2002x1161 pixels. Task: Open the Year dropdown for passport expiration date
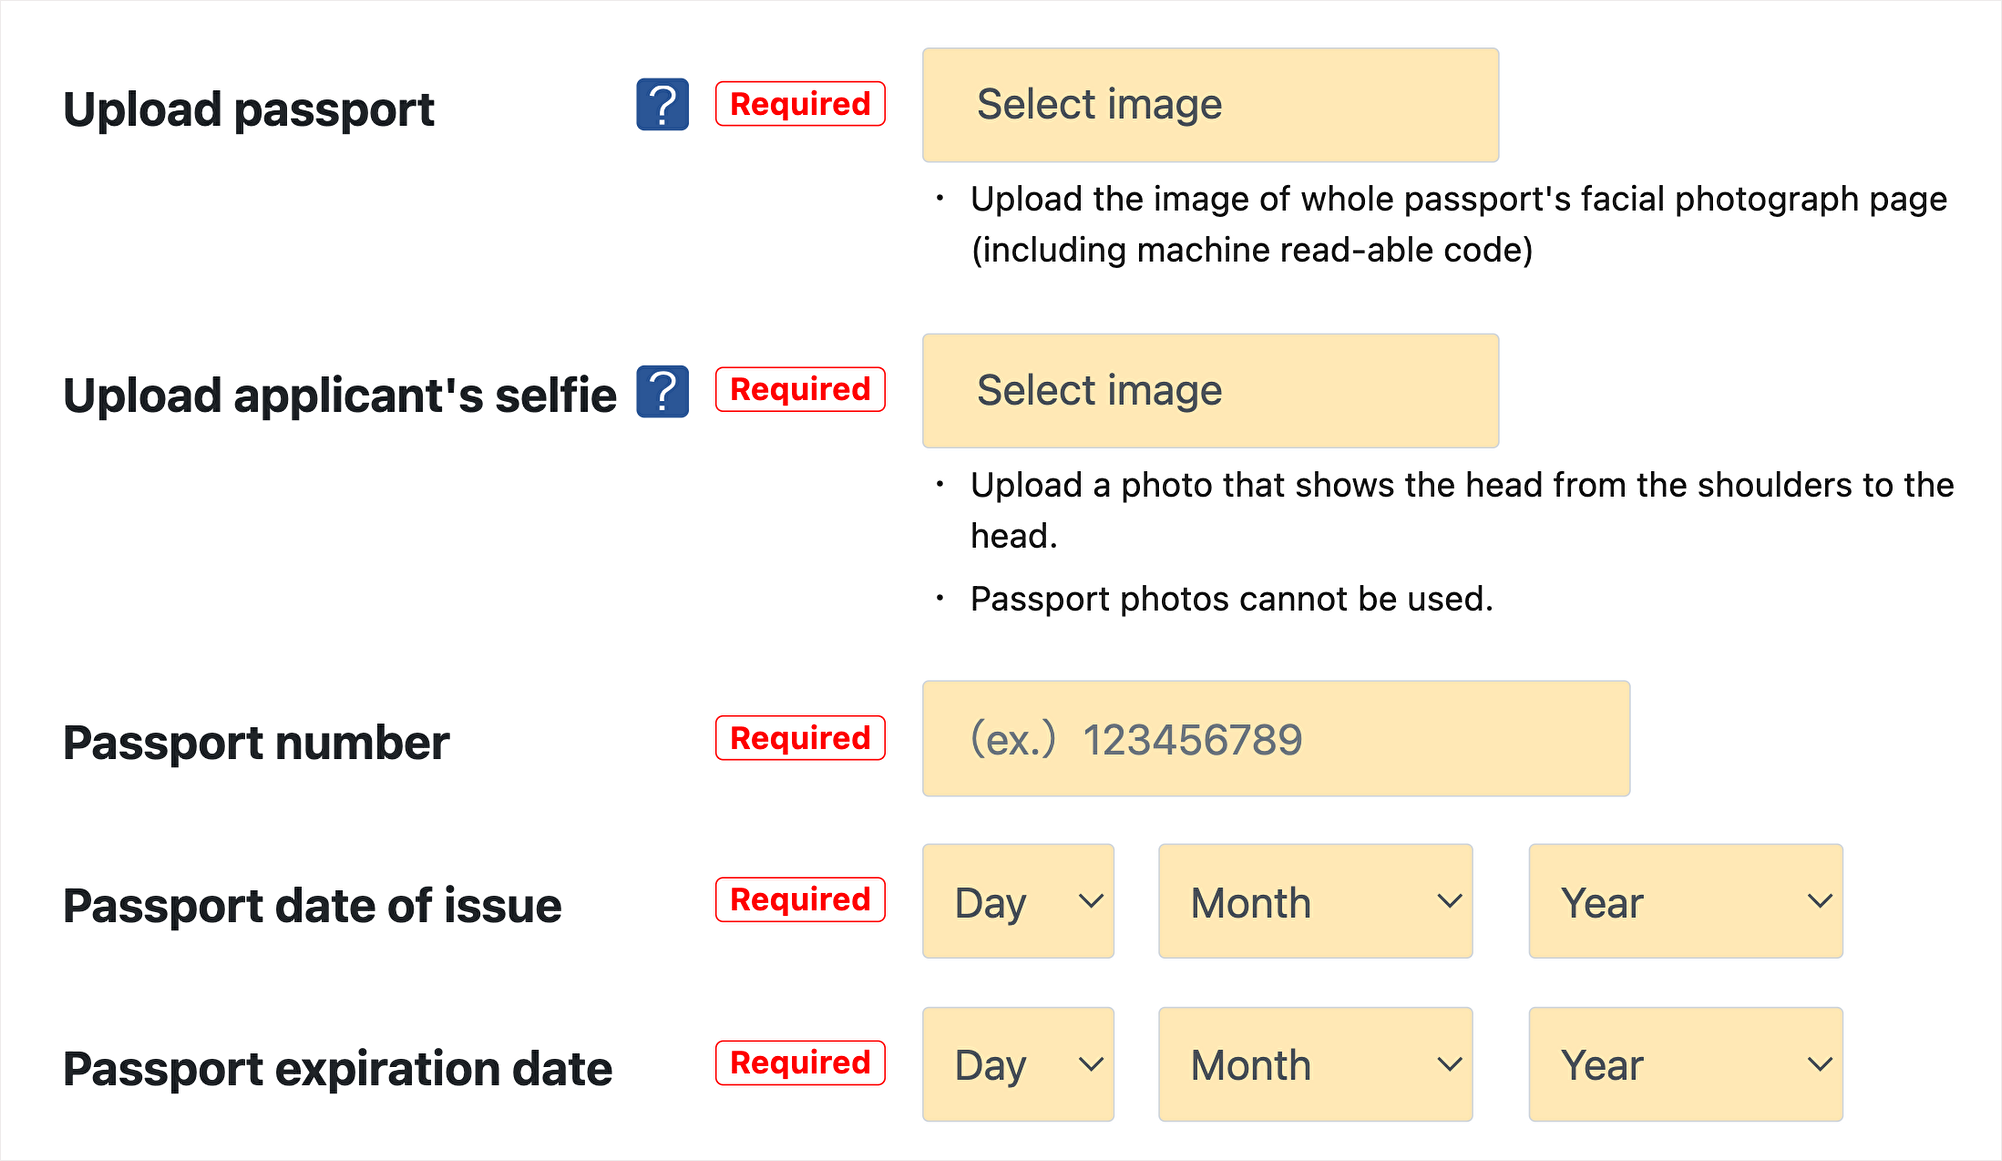coord(1684,1063)
